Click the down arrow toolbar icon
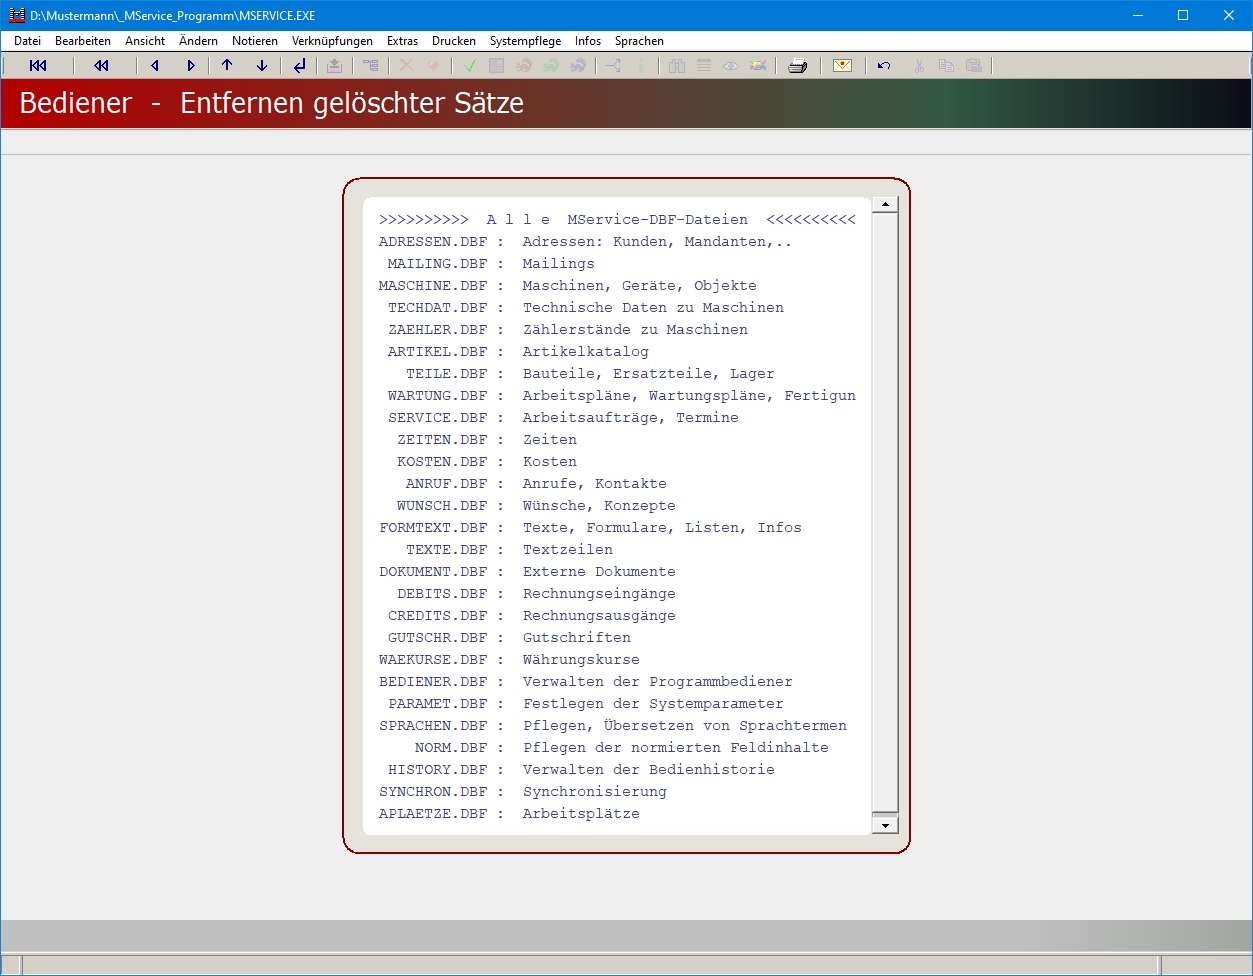 [262, 66]
